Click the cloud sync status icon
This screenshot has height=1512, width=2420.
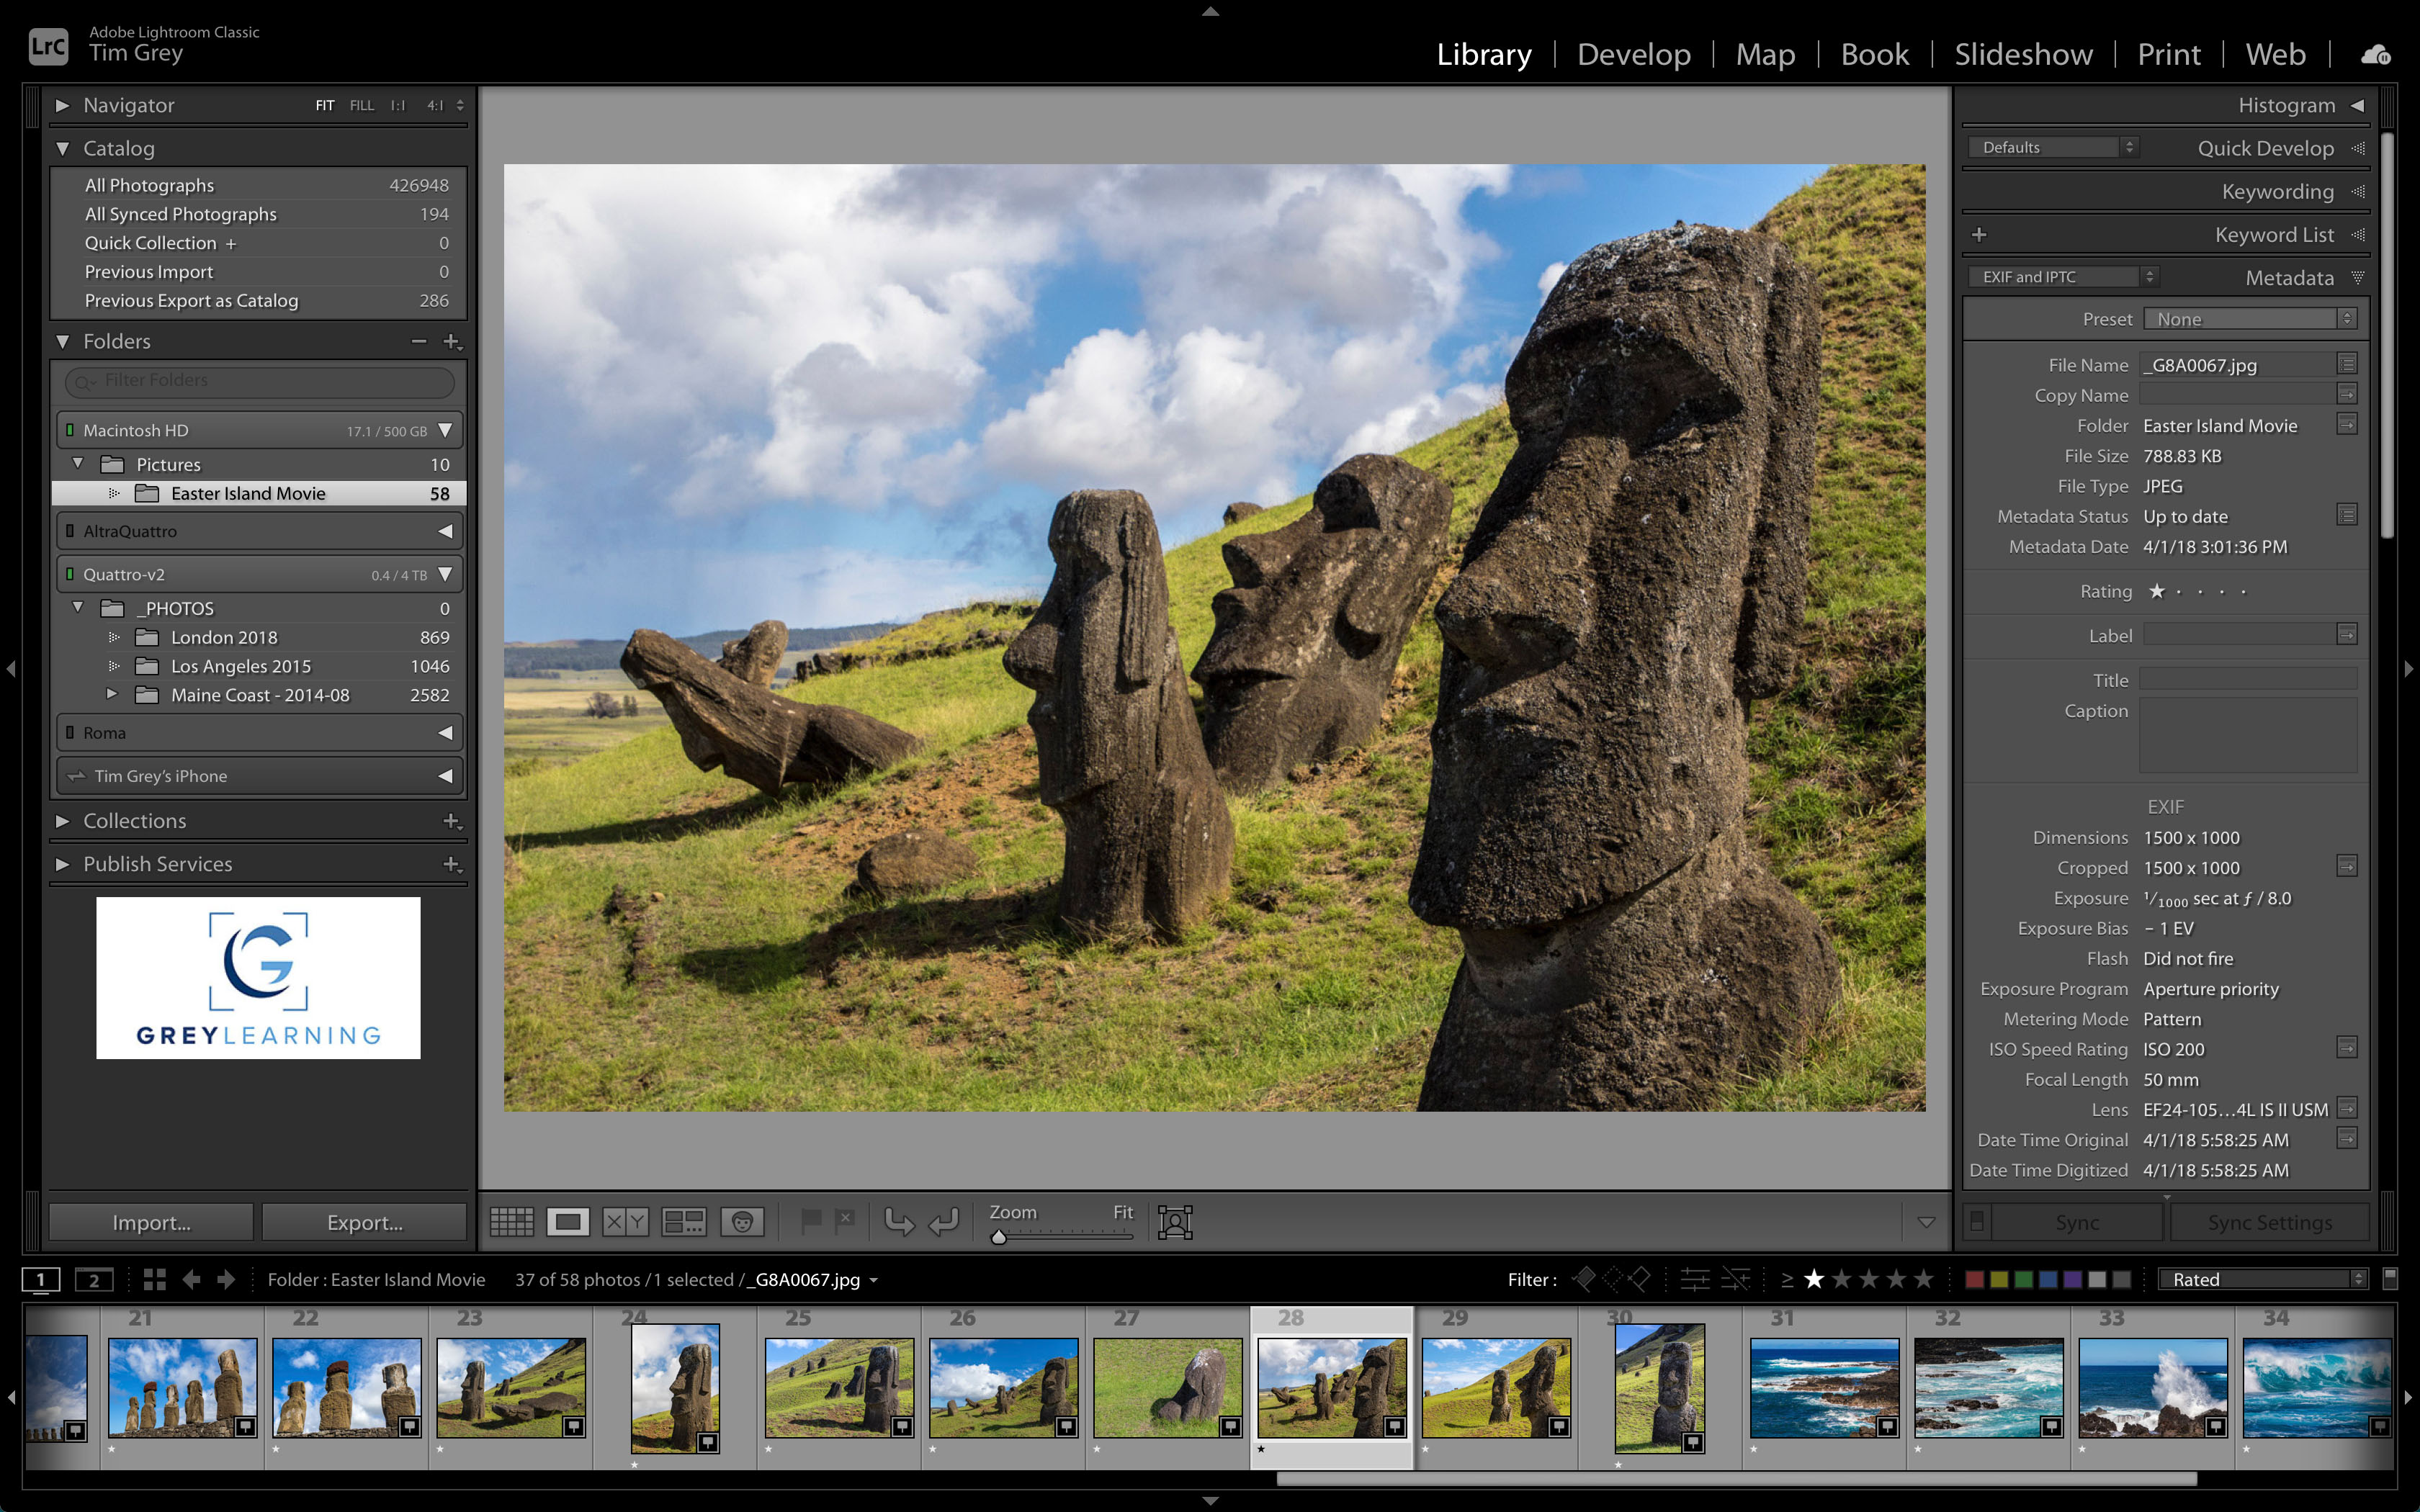coord(2375,54)
